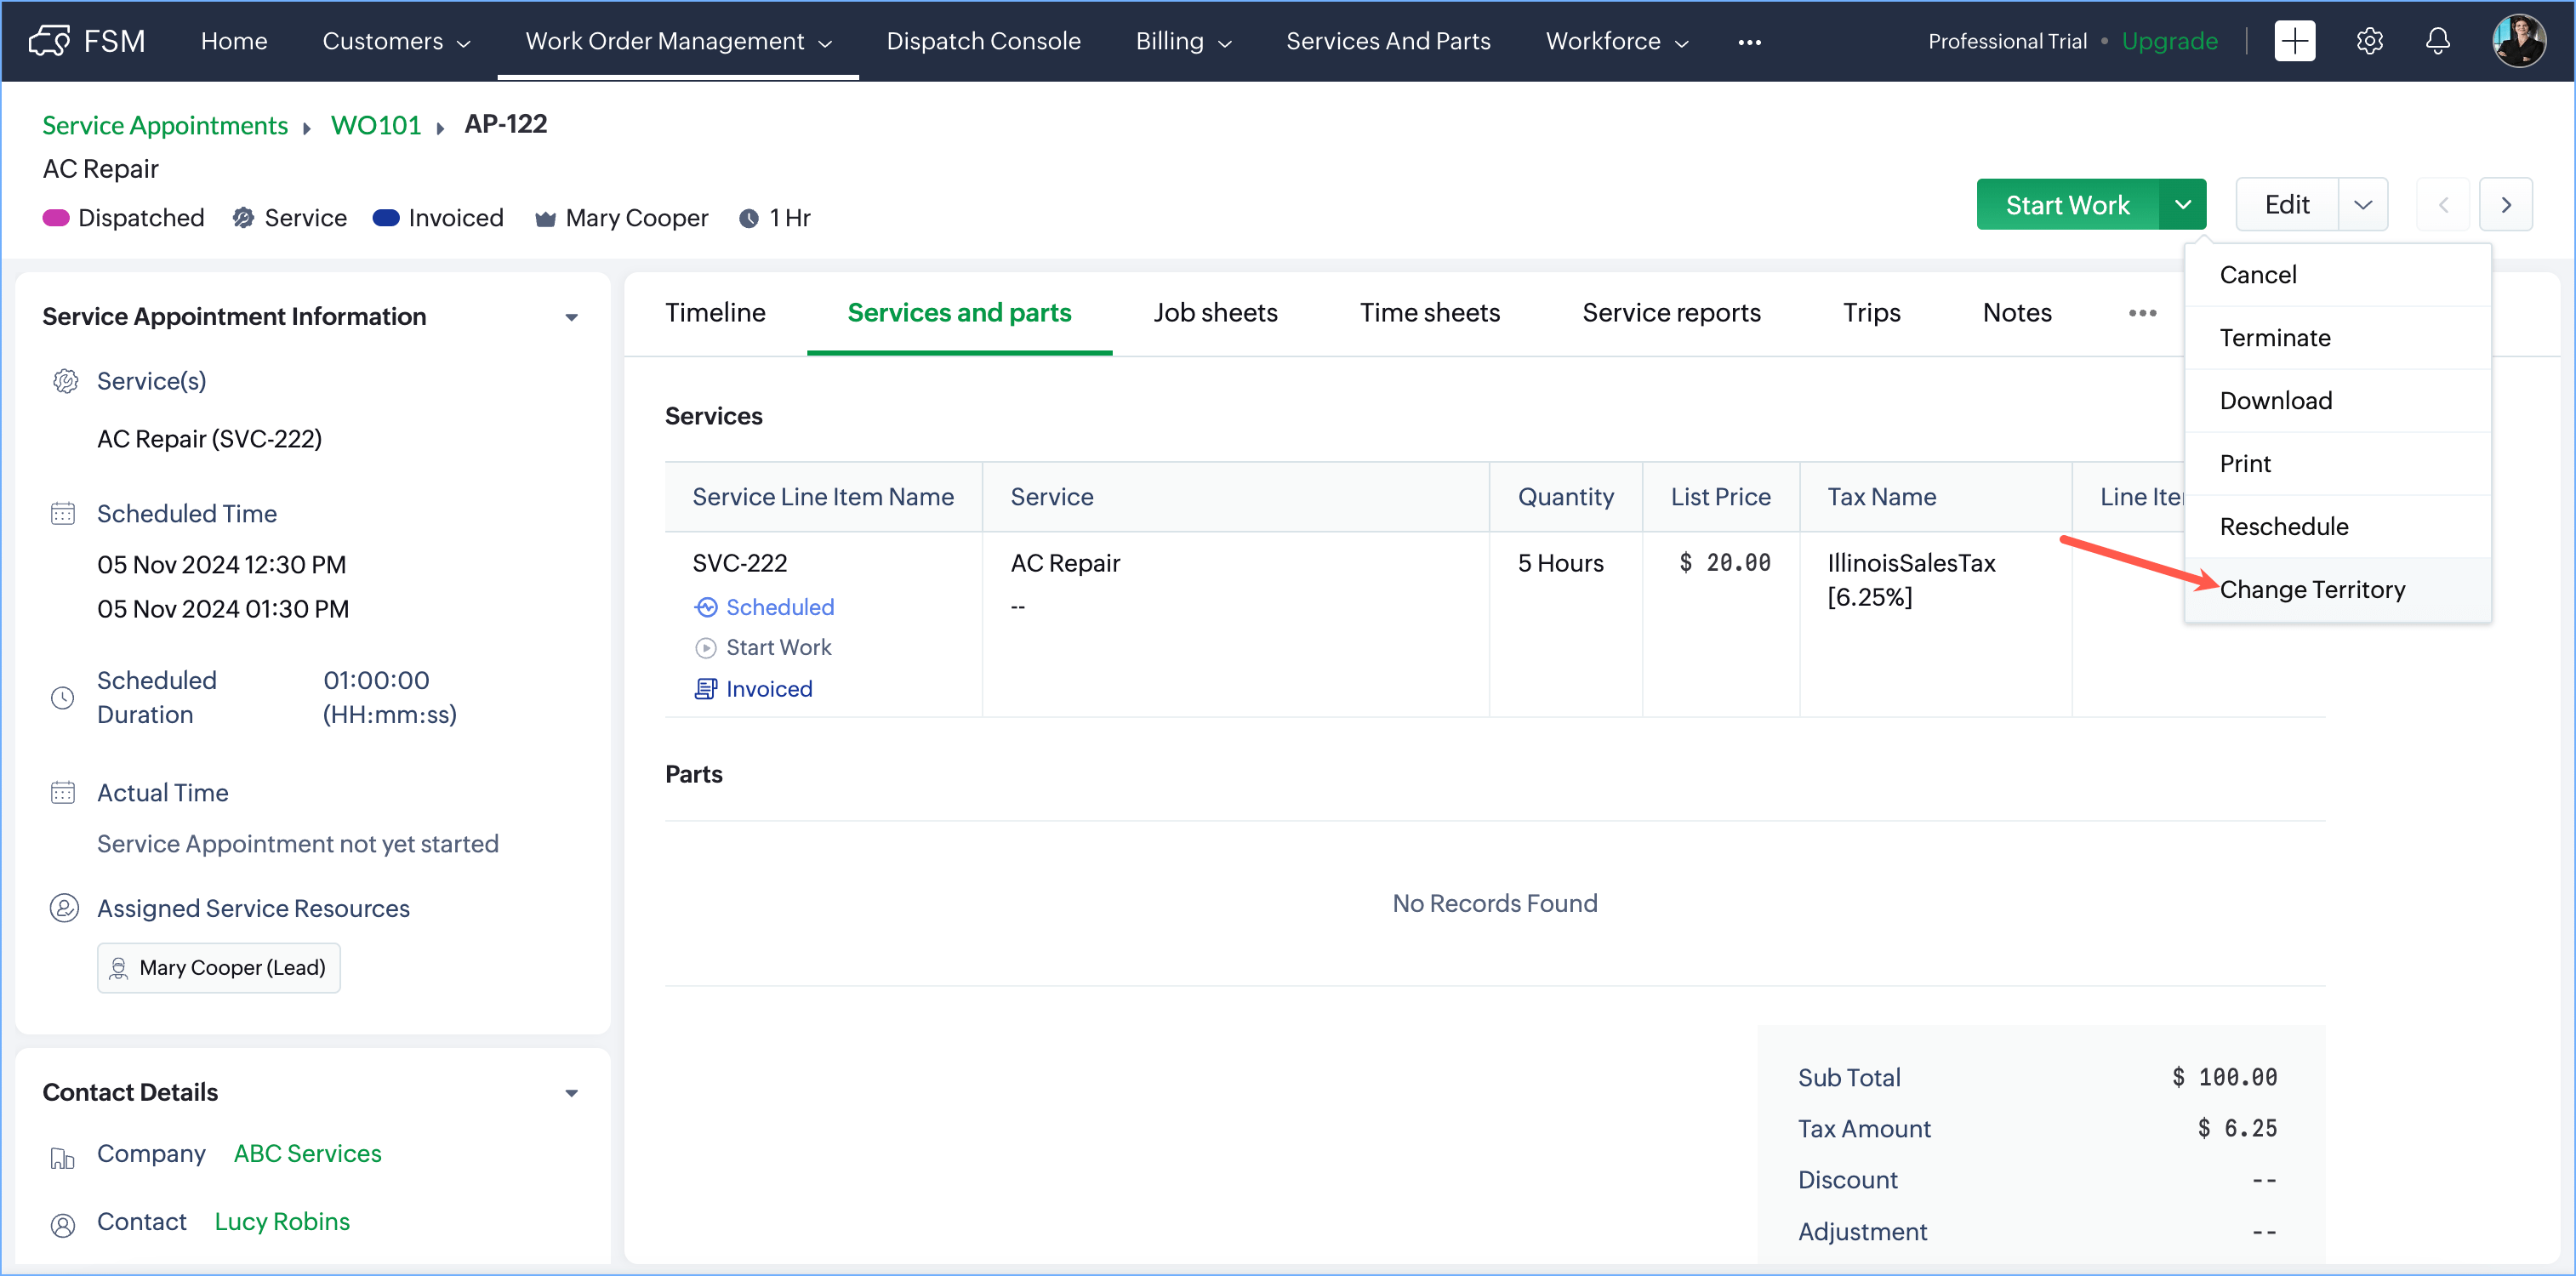
Task: Click the FSM logo icon
Action: 50,41
